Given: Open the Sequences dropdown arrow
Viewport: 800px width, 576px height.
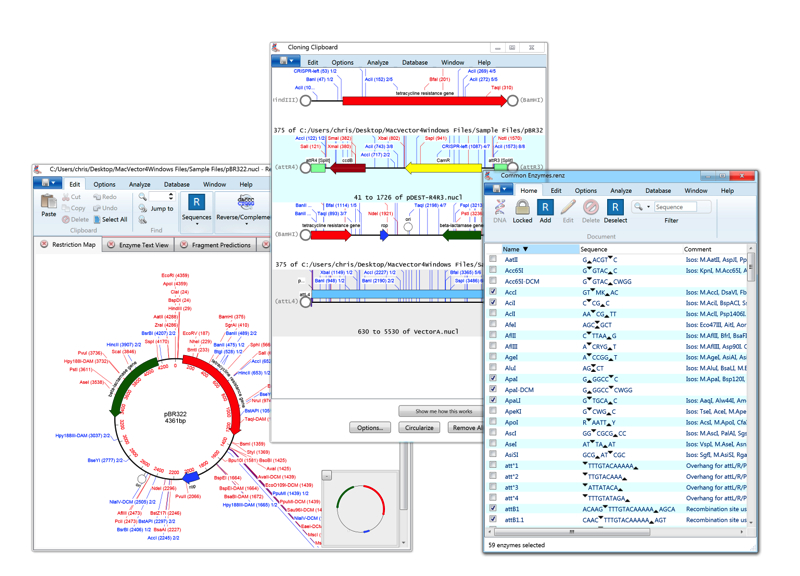Looking at the screenshot, I should coord(197,223).
